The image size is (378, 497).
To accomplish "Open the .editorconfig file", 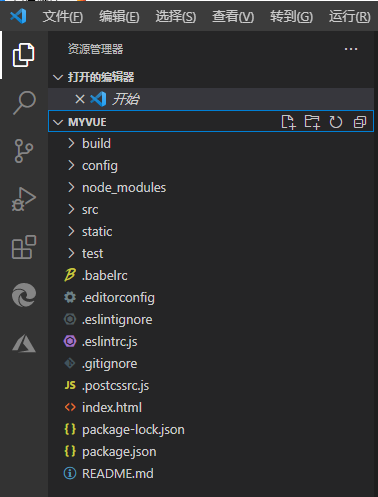I will [211, 297].
